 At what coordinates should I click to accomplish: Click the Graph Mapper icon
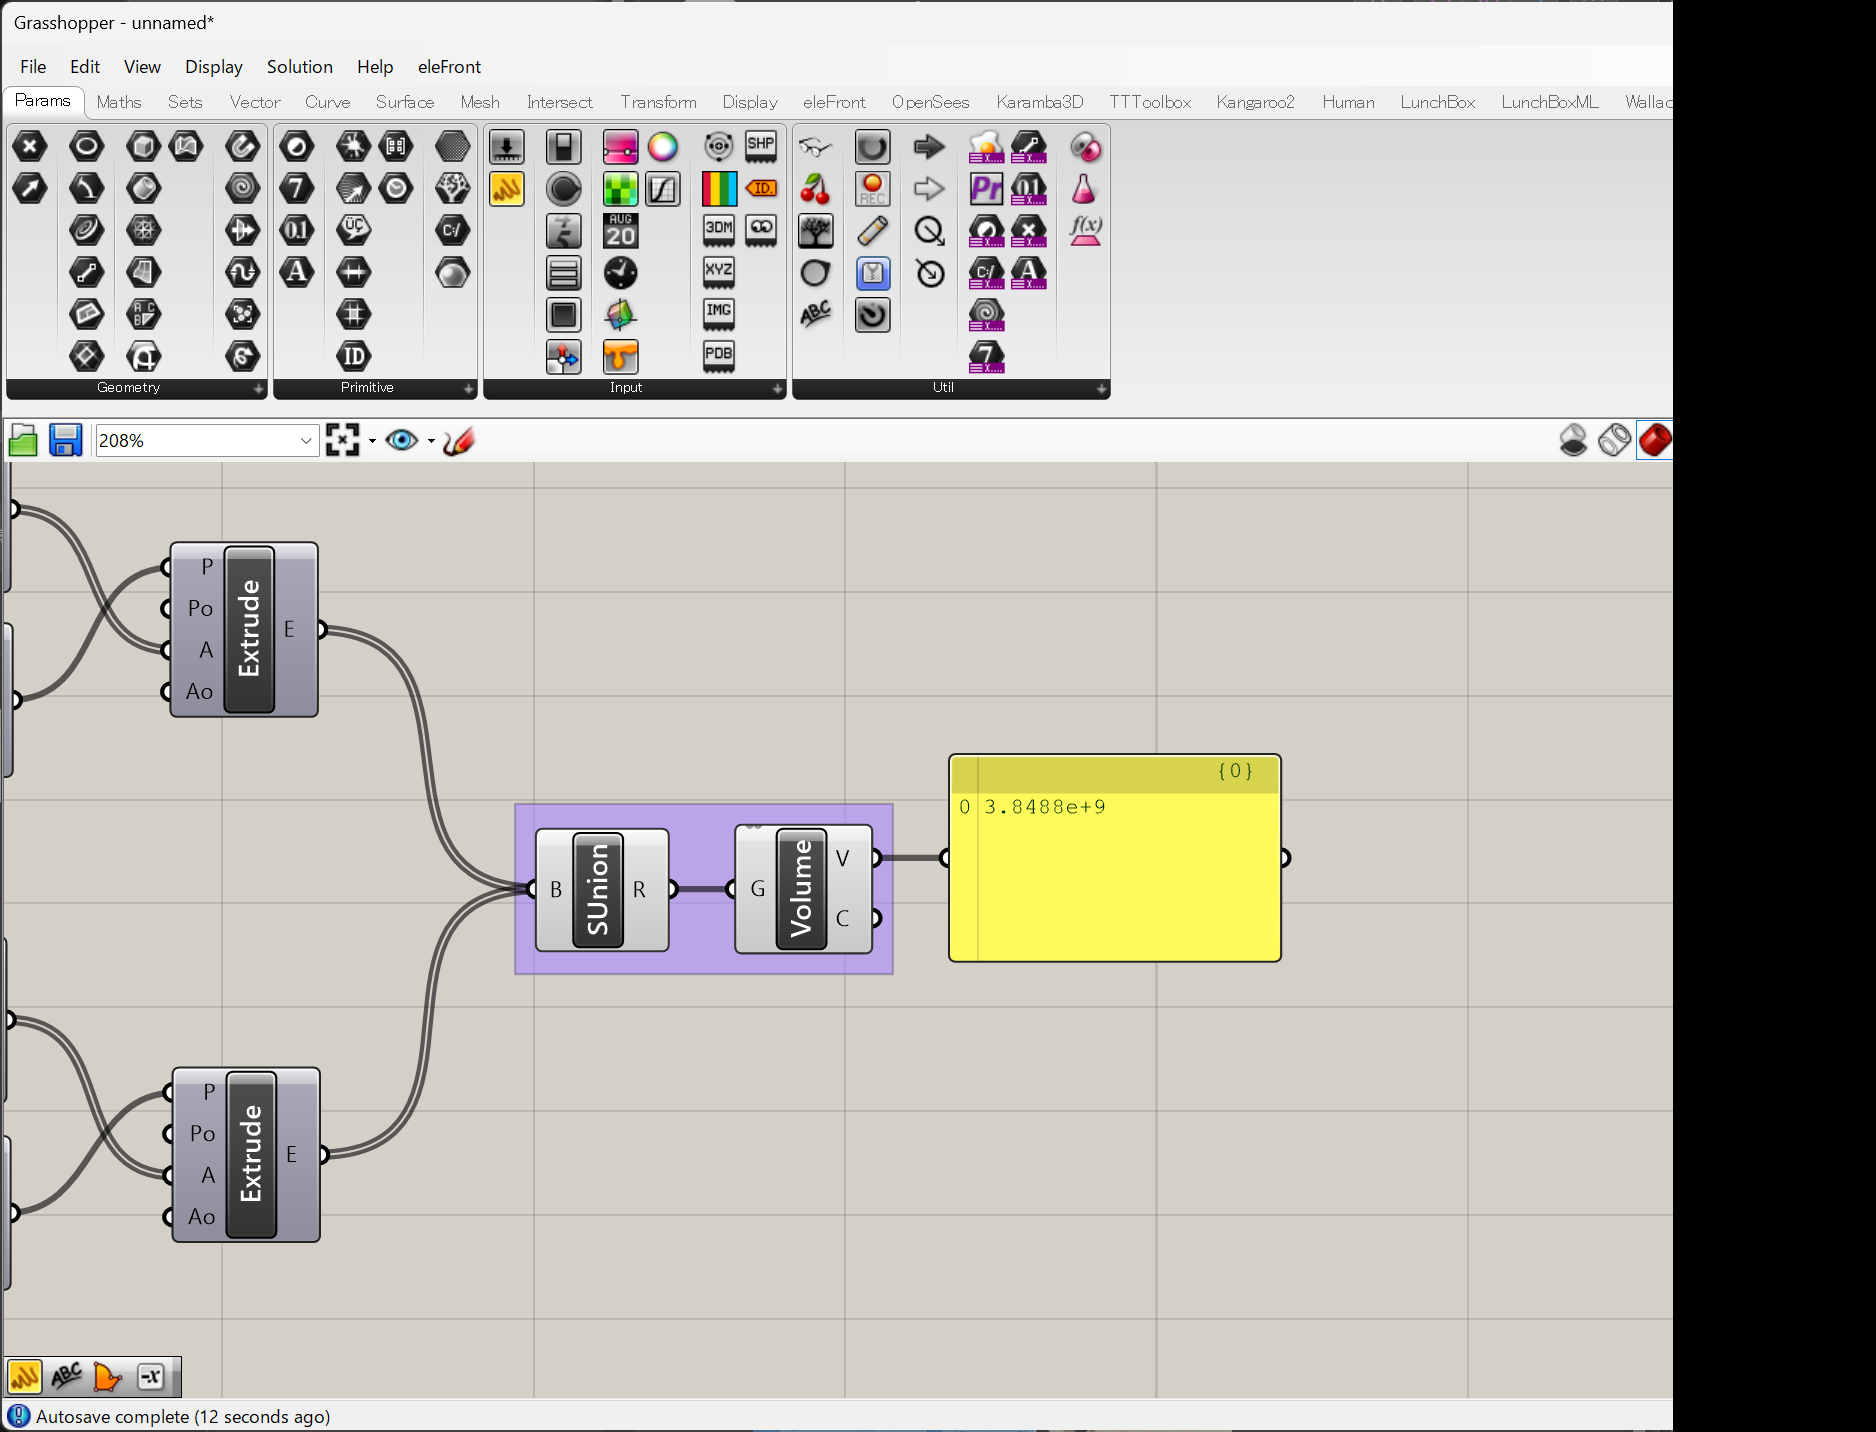[x=663, y=189]
